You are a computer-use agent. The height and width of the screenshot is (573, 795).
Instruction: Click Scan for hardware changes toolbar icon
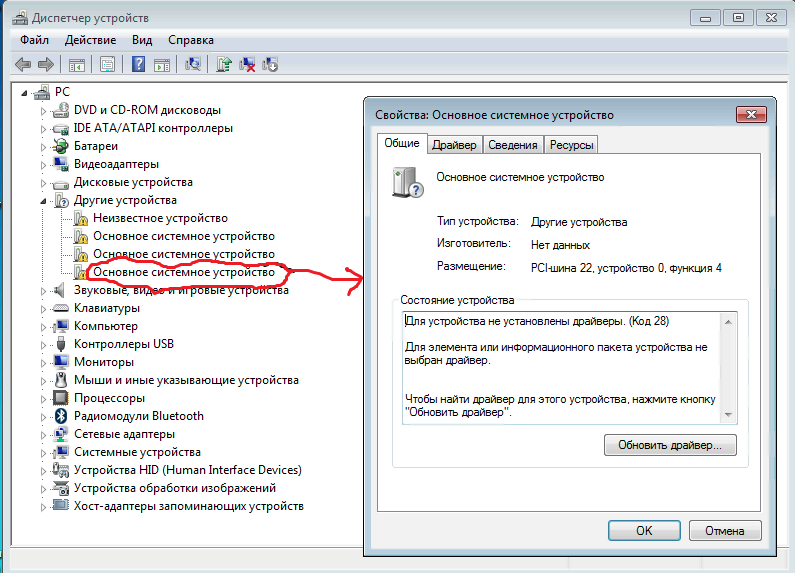[x=193, y=65]
